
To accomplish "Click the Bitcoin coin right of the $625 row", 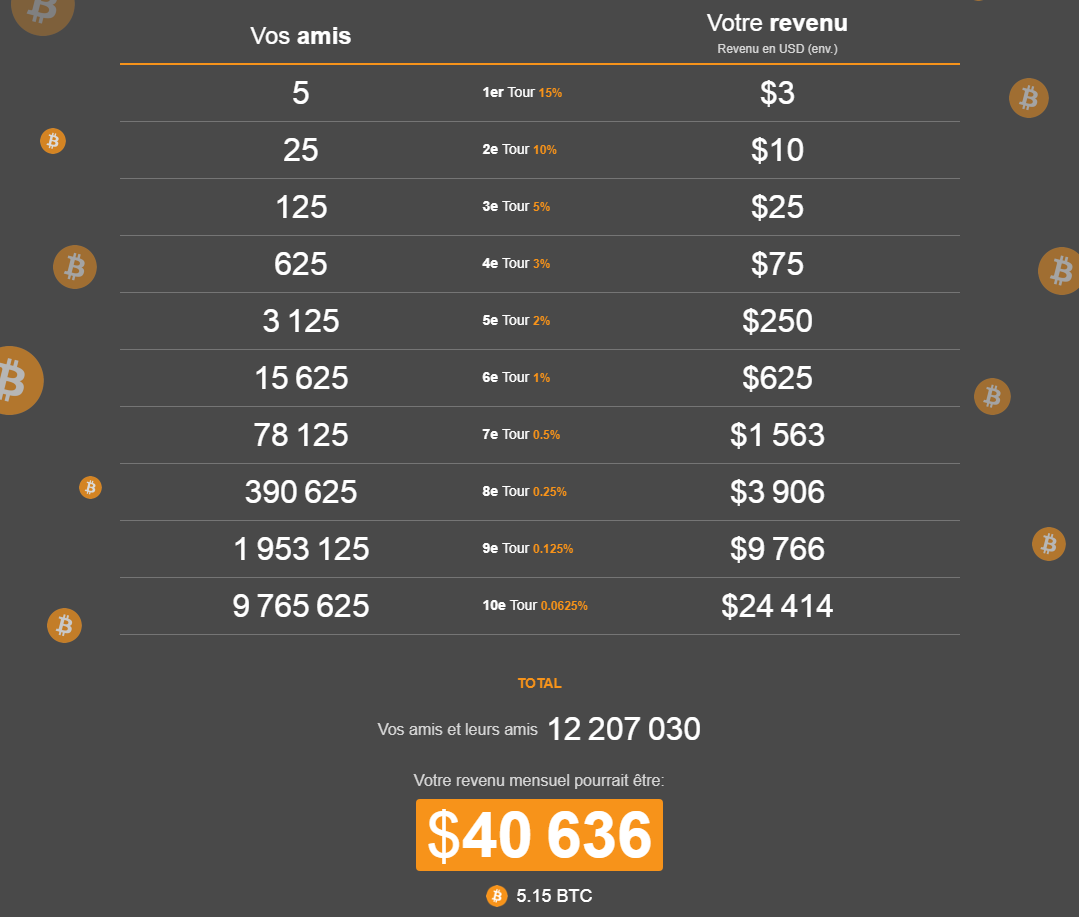I will click(x=992, y=397).
